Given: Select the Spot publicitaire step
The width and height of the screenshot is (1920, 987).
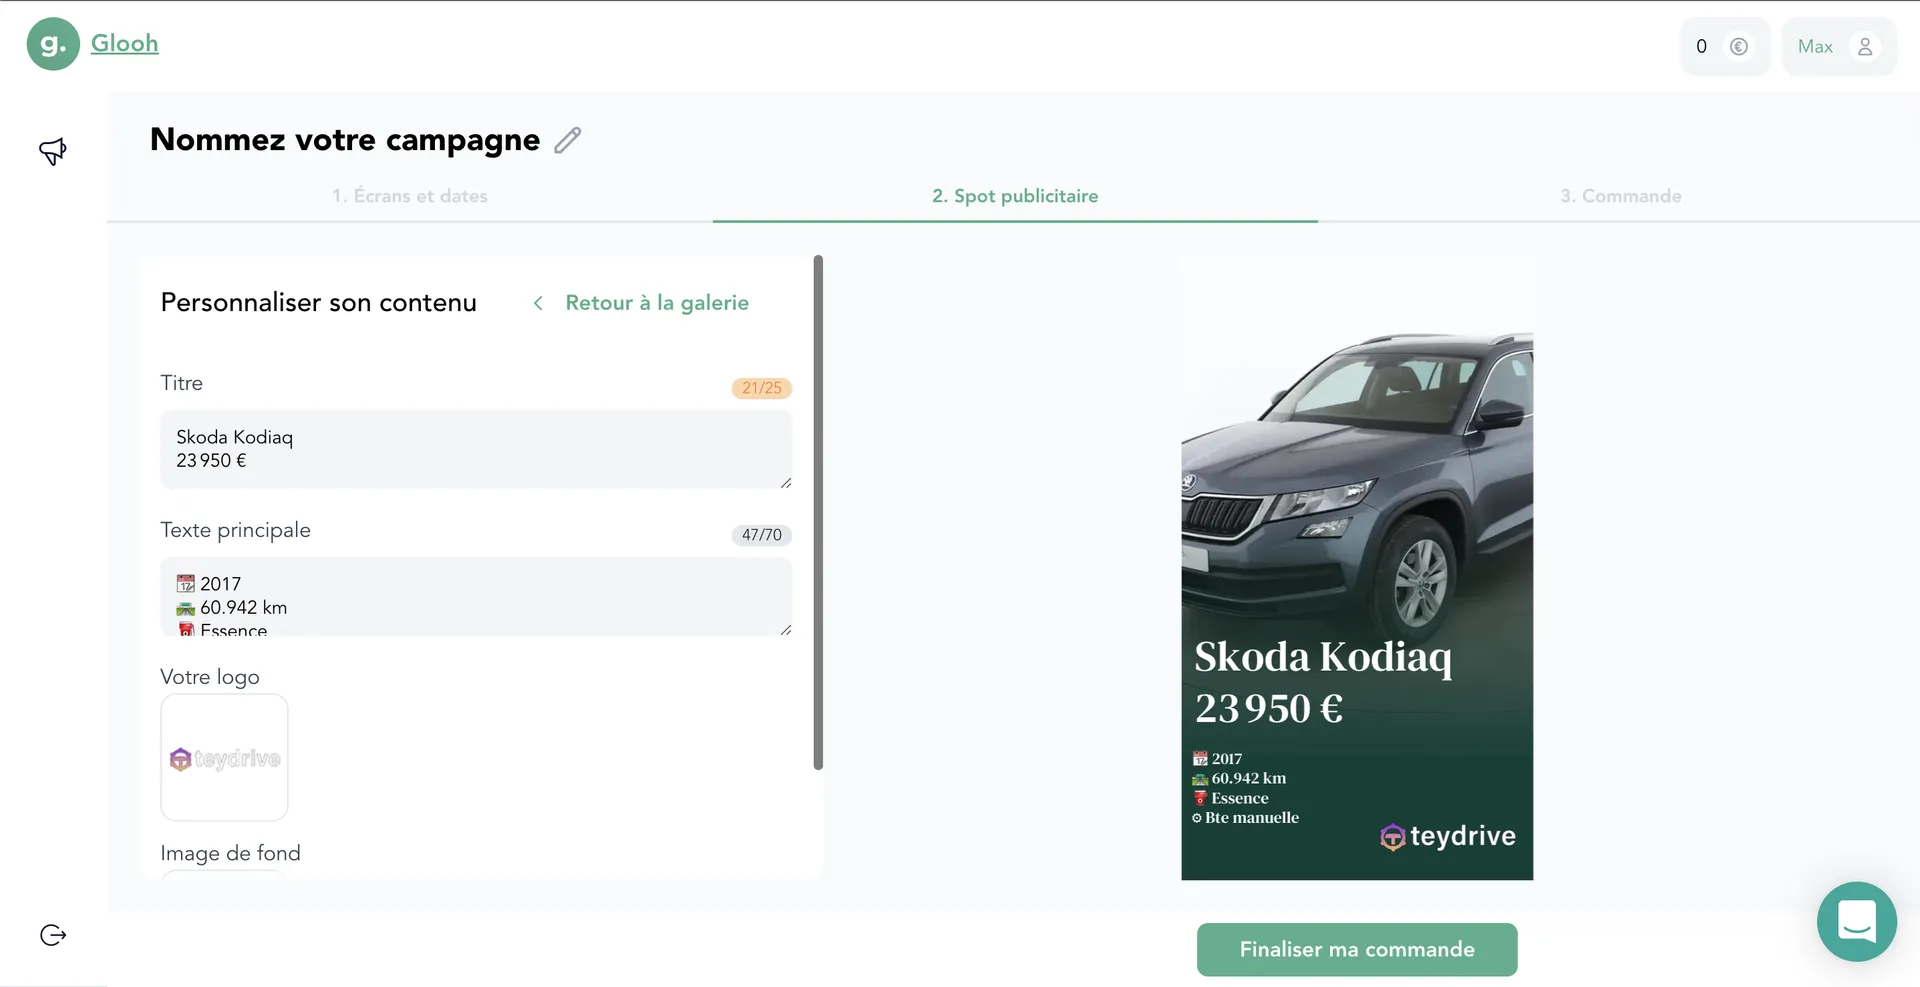Looking at the screenshot, I should 1015,196.
